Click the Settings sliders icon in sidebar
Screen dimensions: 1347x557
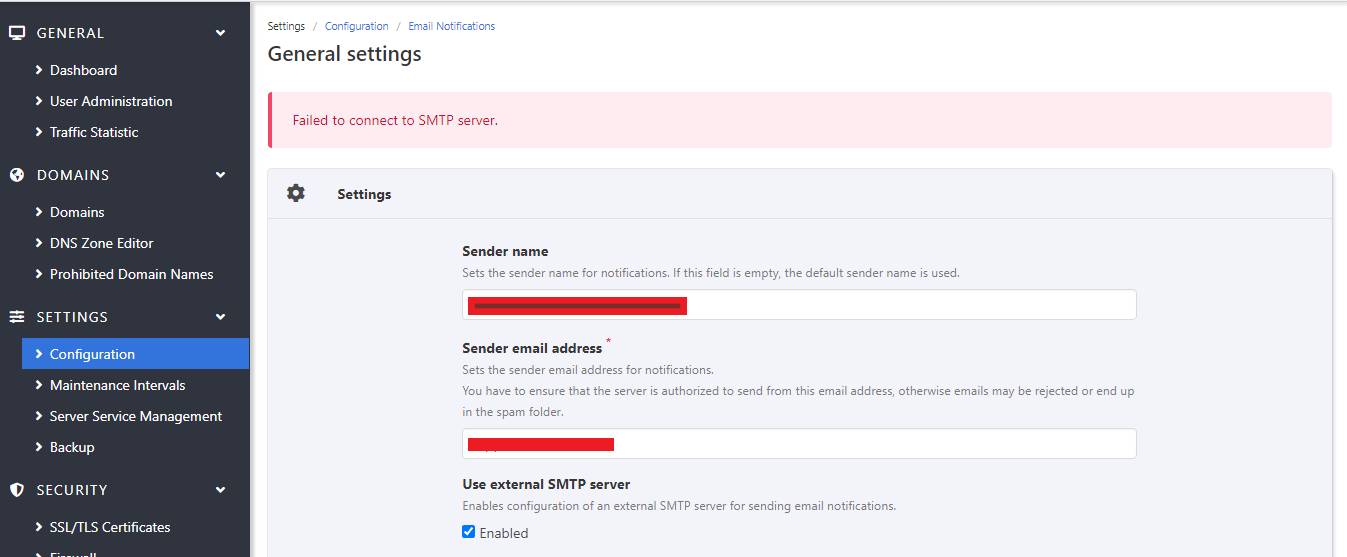pos(17,317)
